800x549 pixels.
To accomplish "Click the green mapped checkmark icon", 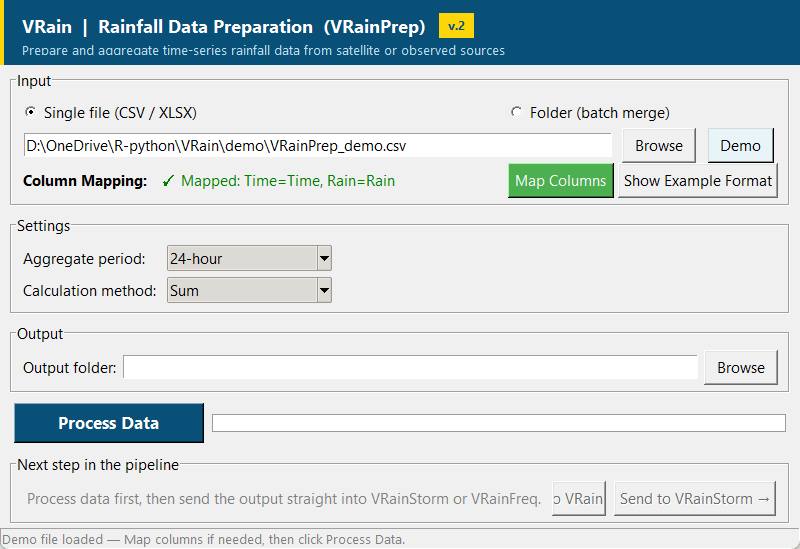I will point(168,181).
